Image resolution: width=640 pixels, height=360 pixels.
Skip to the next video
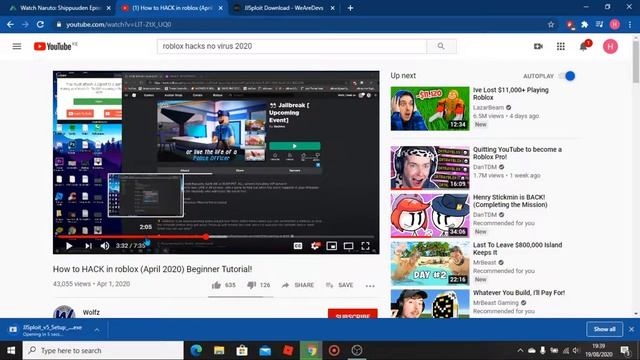(x=88, y=246)
